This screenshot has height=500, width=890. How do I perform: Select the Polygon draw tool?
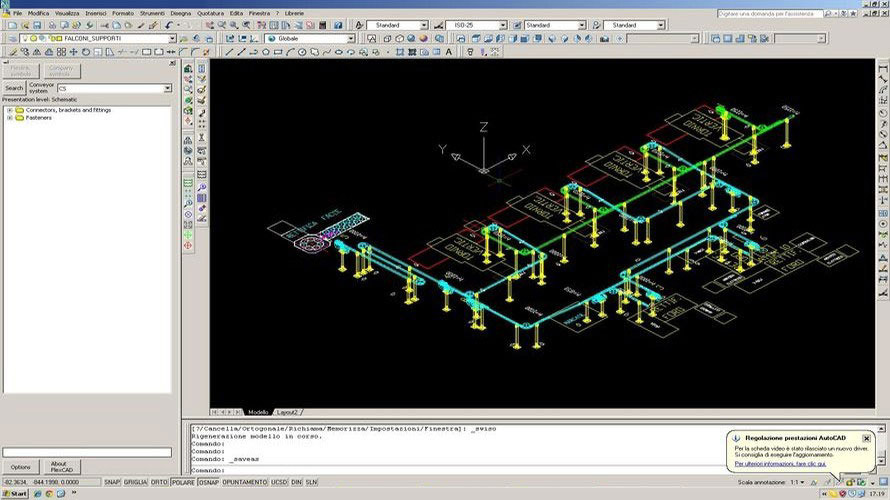(x=265, y=52)
